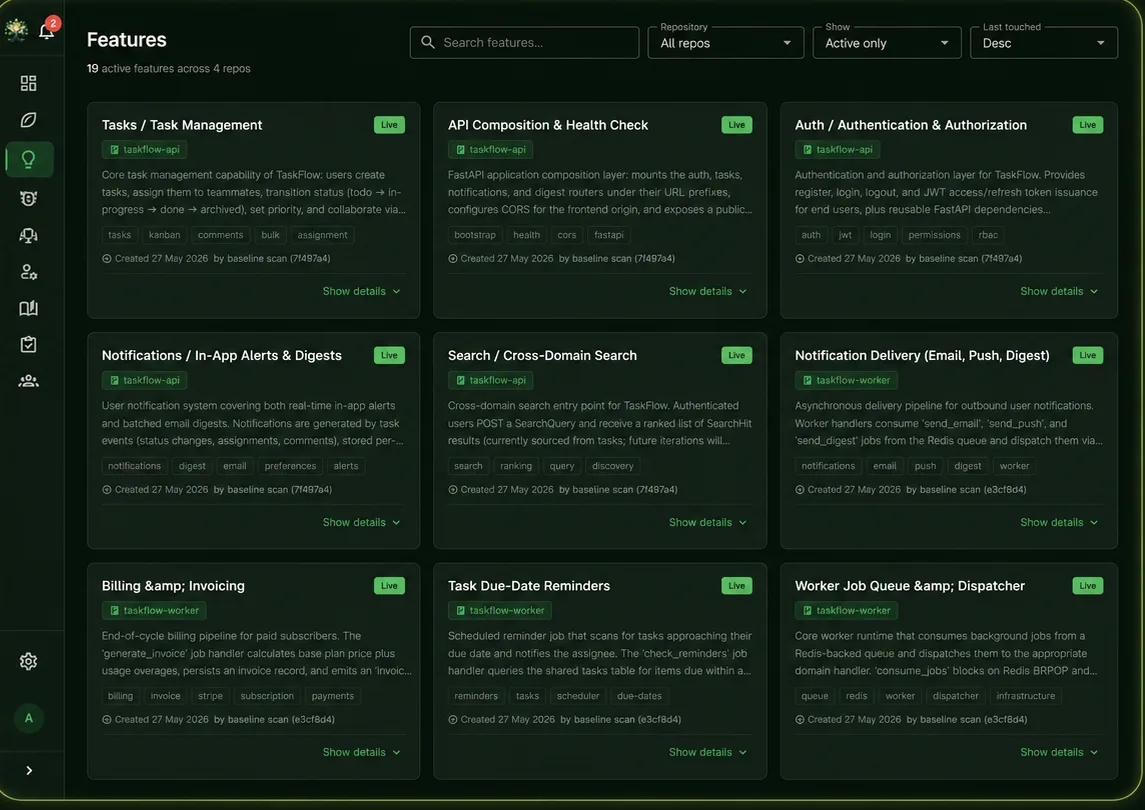Click the stripe tag

tap(210, 696)
